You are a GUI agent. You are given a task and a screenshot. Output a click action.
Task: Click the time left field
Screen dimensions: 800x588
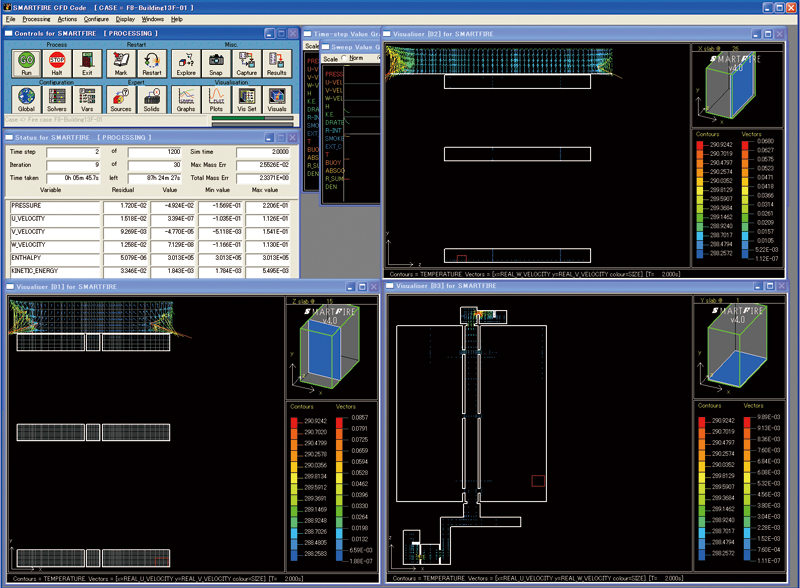[x=155, y=178]
